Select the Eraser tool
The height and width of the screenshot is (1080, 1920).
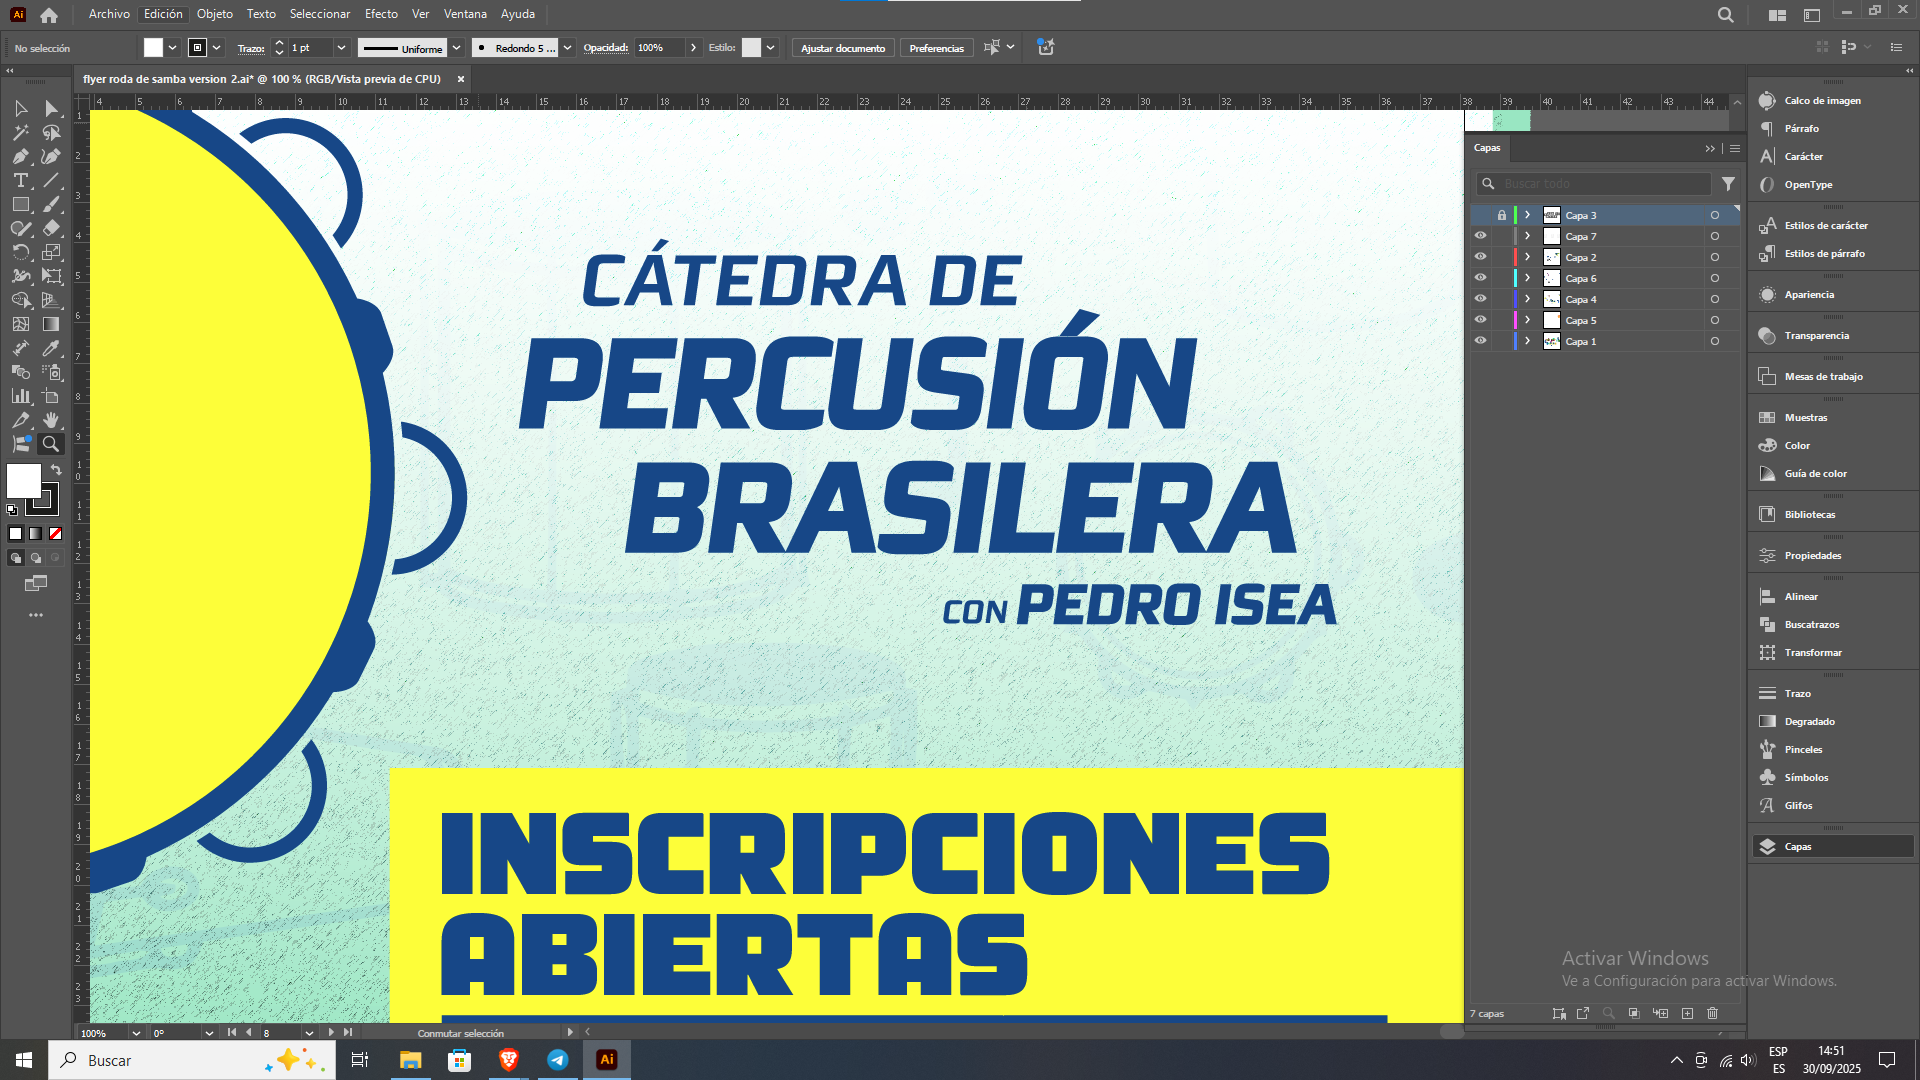[x=51, y=229]
